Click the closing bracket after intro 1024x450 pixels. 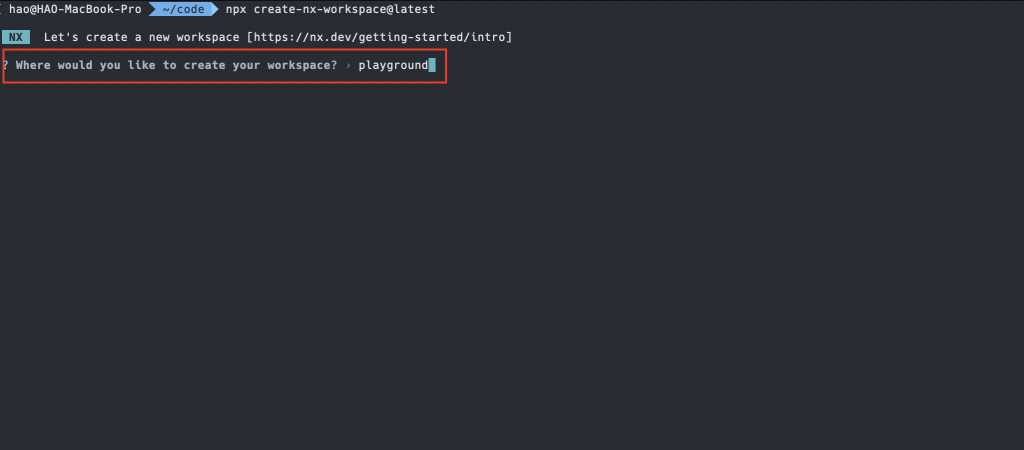point(509,37)
